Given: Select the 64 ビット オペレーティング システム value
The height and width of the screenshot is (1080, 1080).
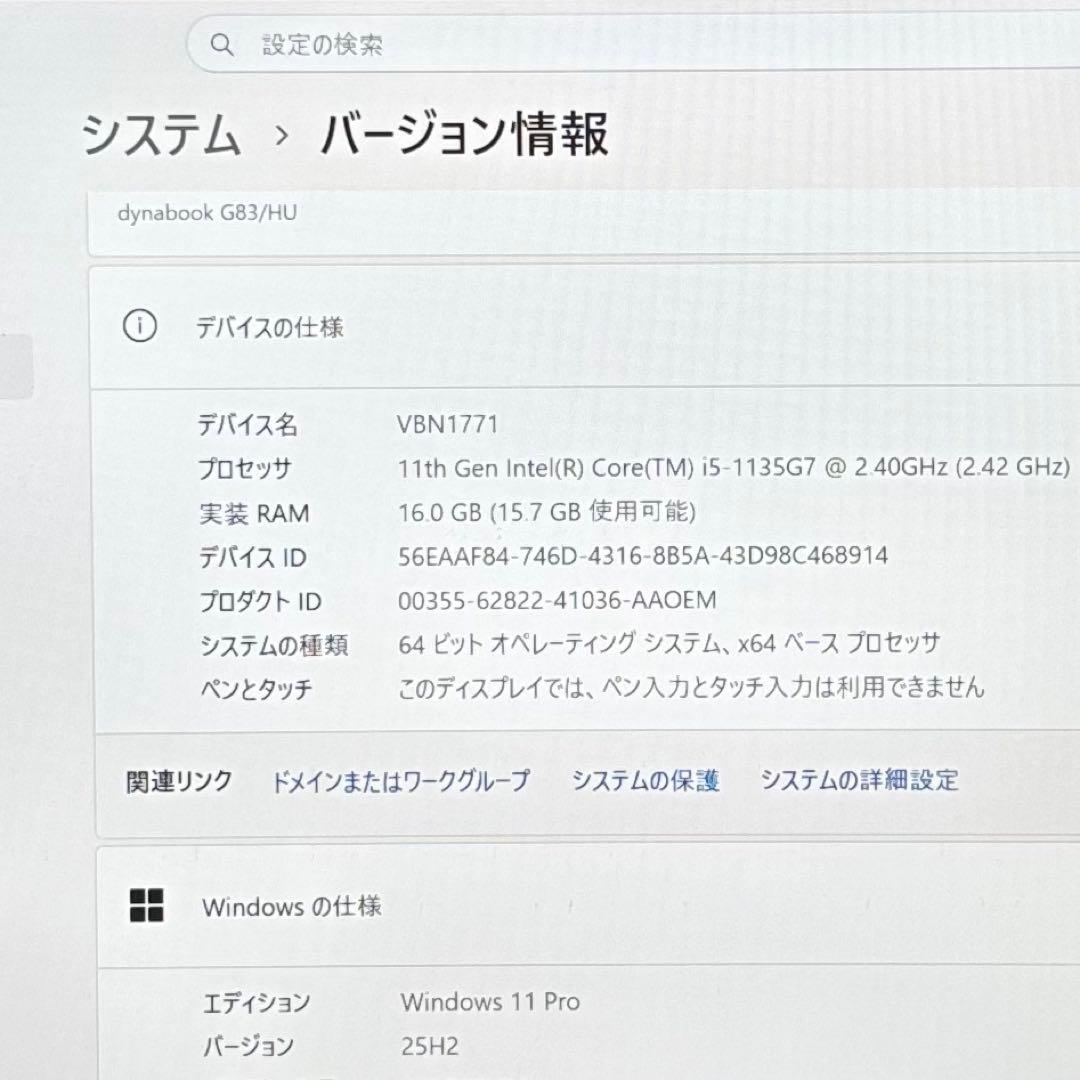Looking at the screenshot, I should (x=669, y=644).
